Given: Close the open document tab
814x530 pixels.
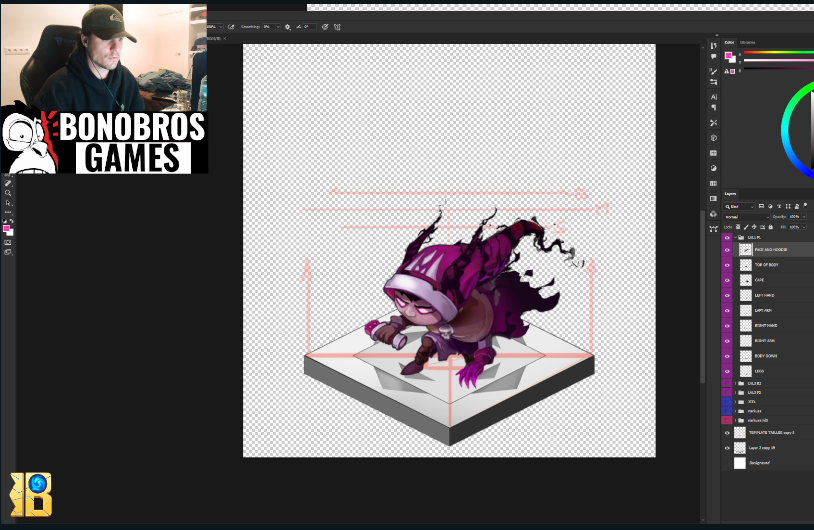Looking at the screenshot, I should pos(225,38).
